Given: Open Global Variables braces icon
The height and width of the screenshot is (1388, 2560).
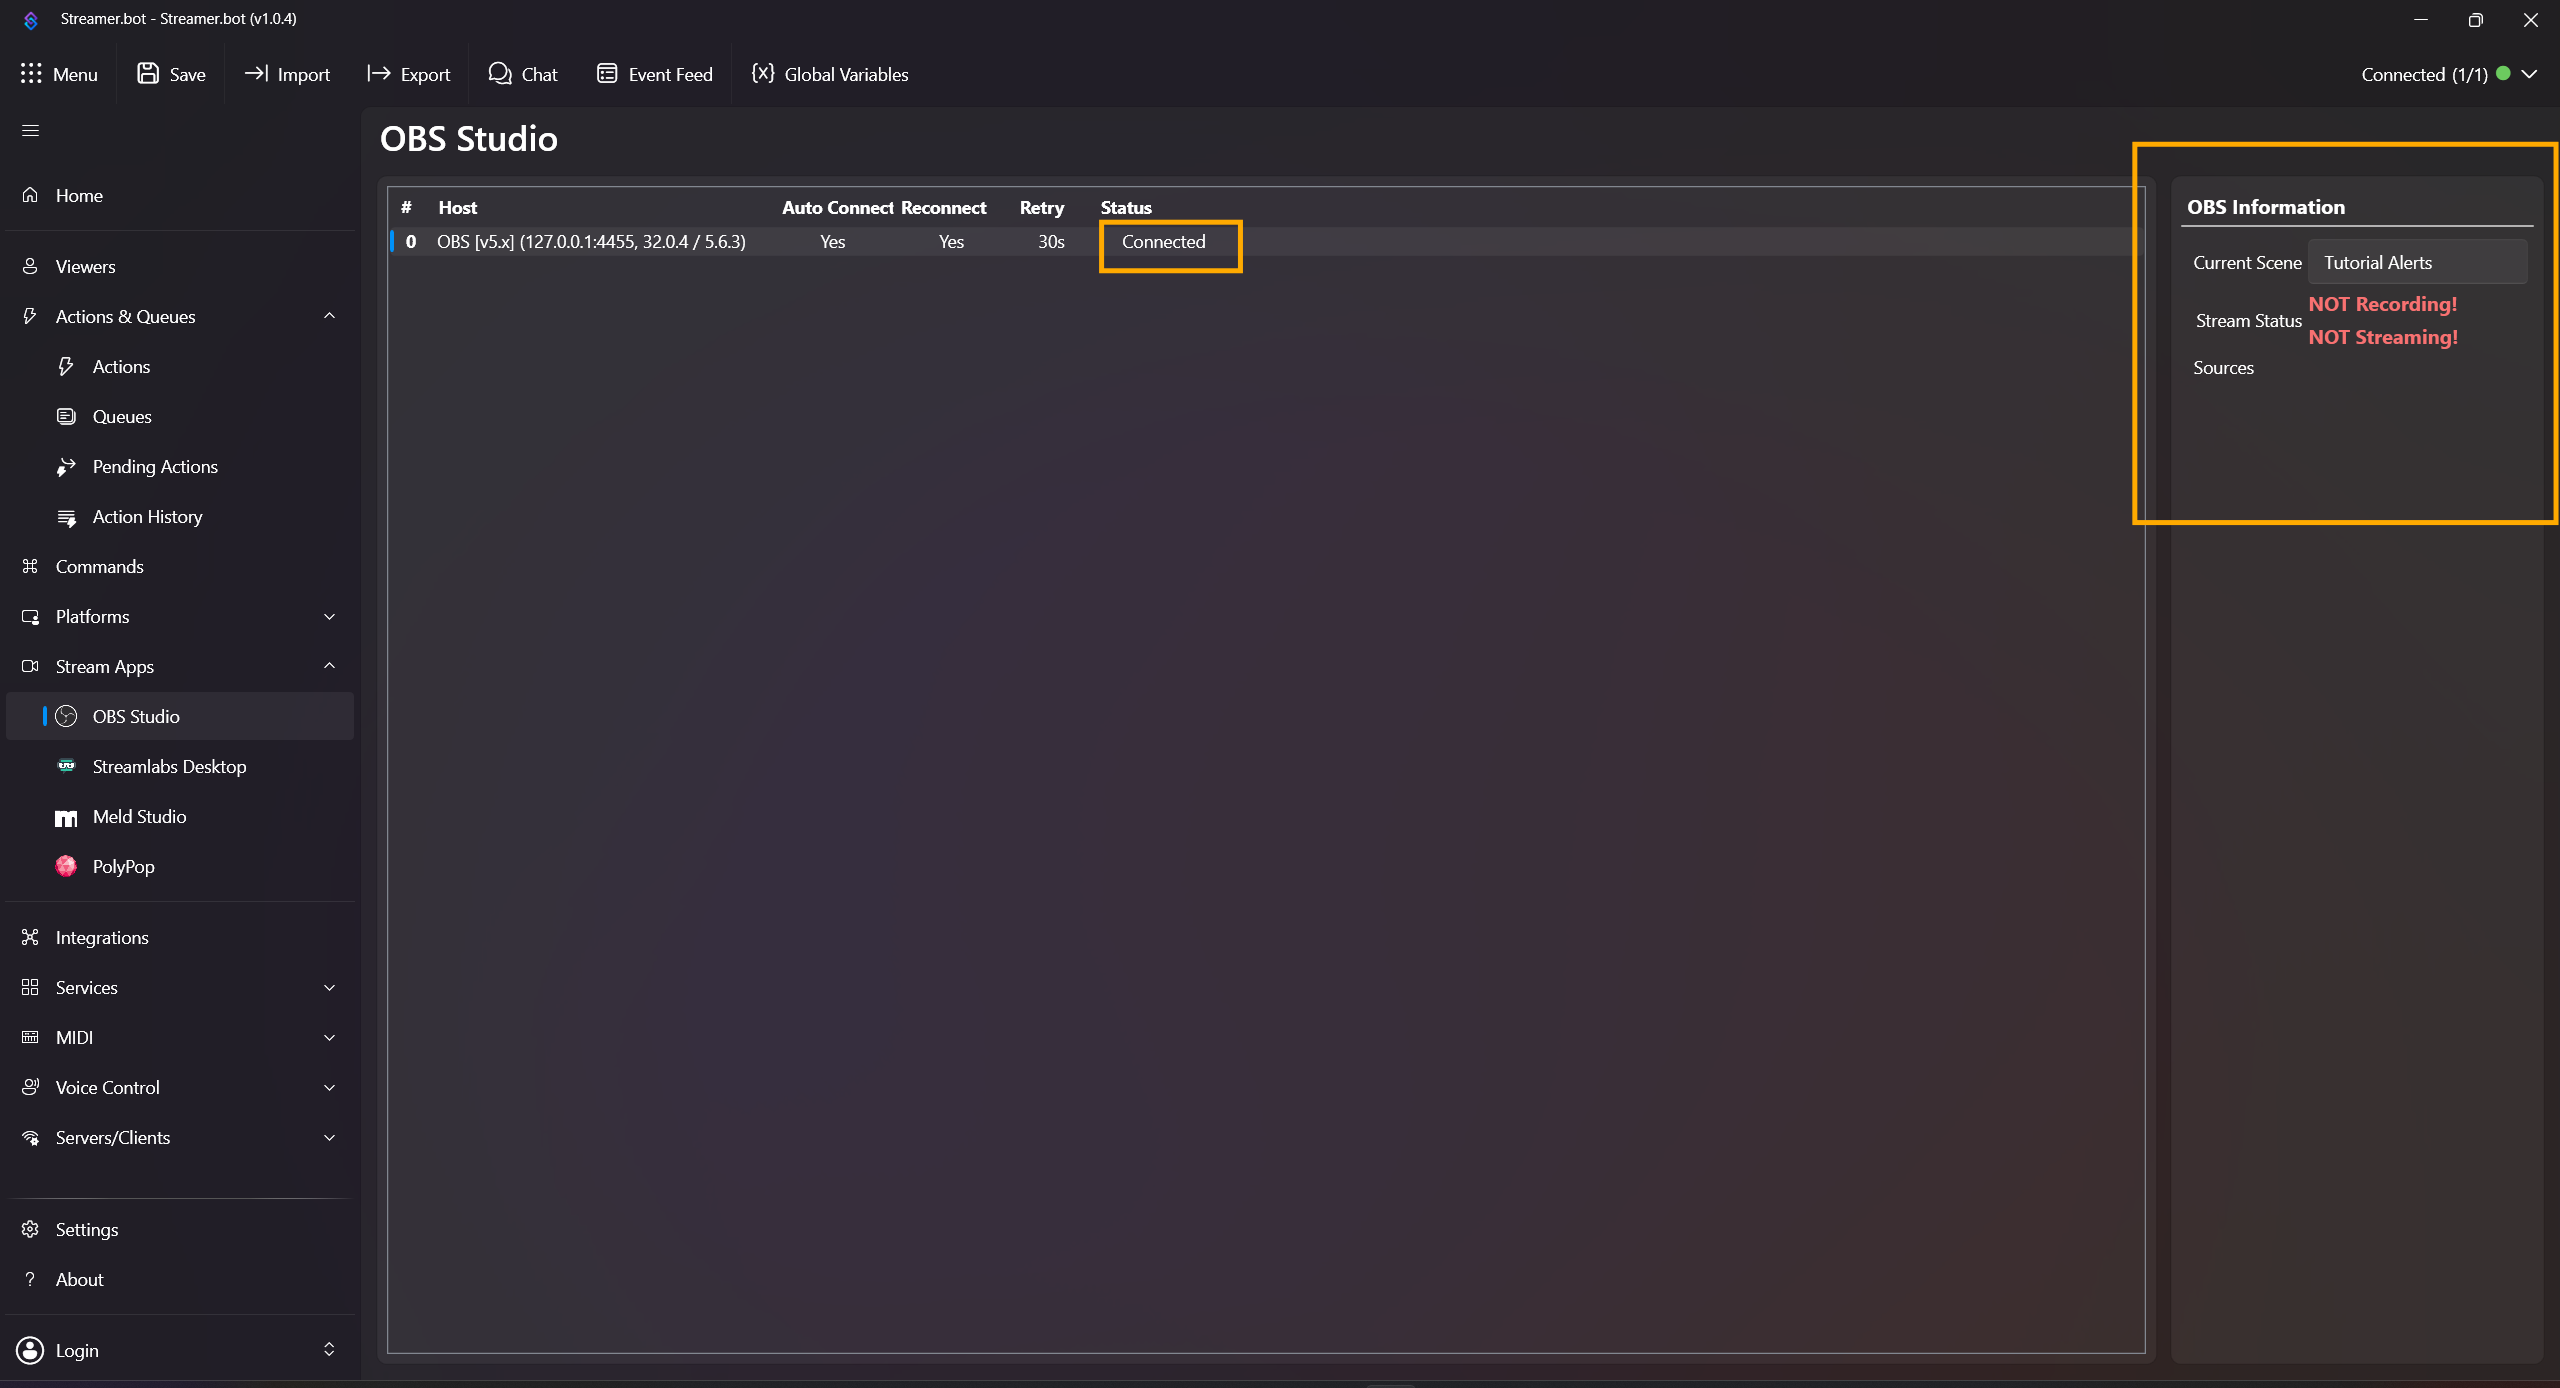Looking at the screenshot, I should click(x=763, y=74).
